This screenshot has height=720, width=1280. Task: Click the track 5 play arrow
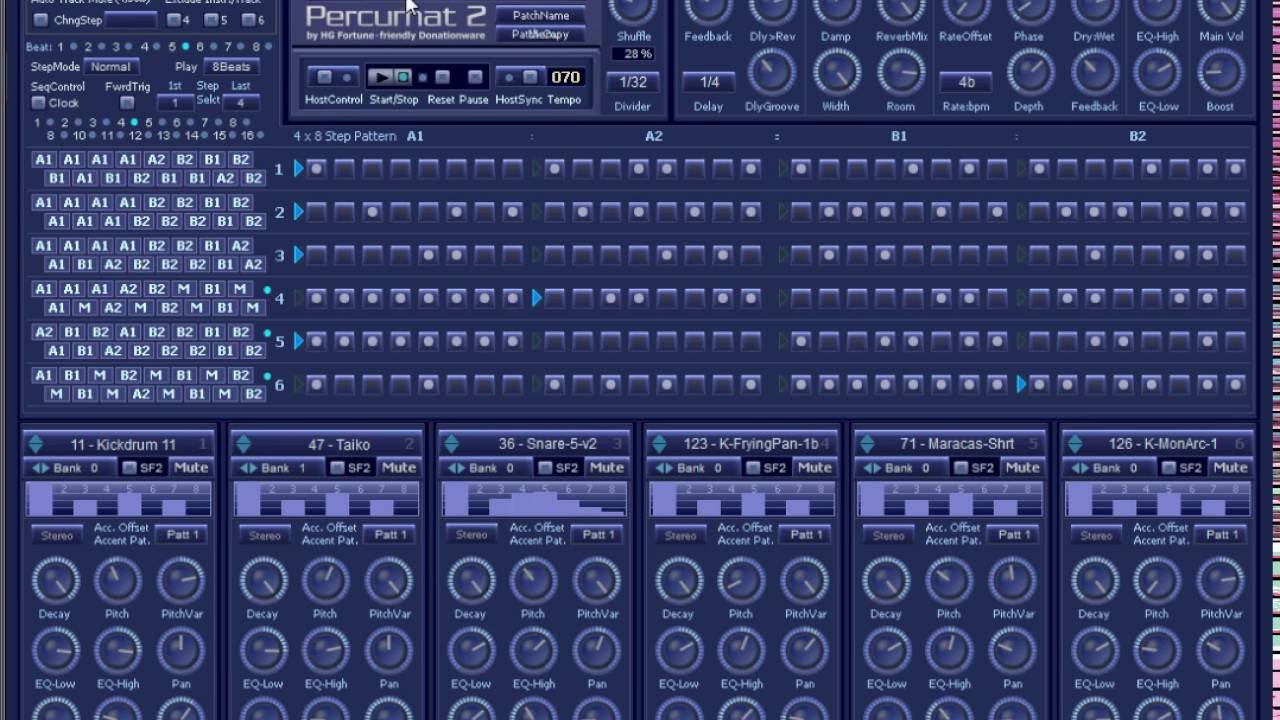tap(298, 341)
